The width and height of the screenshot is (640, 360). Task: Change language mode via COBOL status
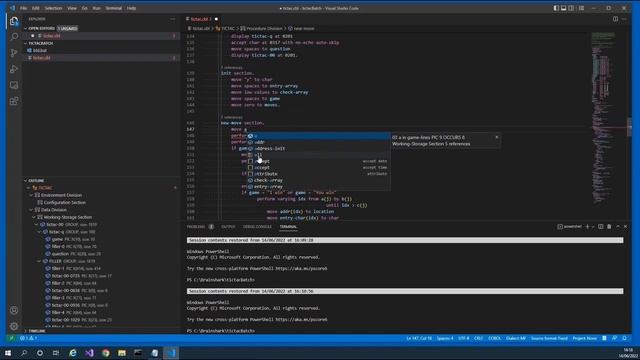coord(494,338)
